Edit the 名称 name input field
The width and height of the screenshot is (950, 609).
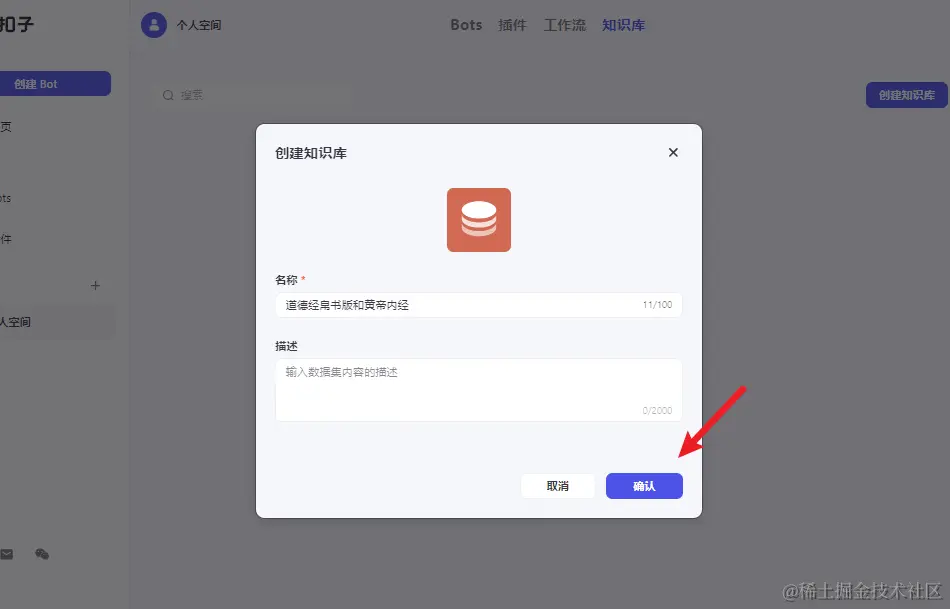[479, 305]
